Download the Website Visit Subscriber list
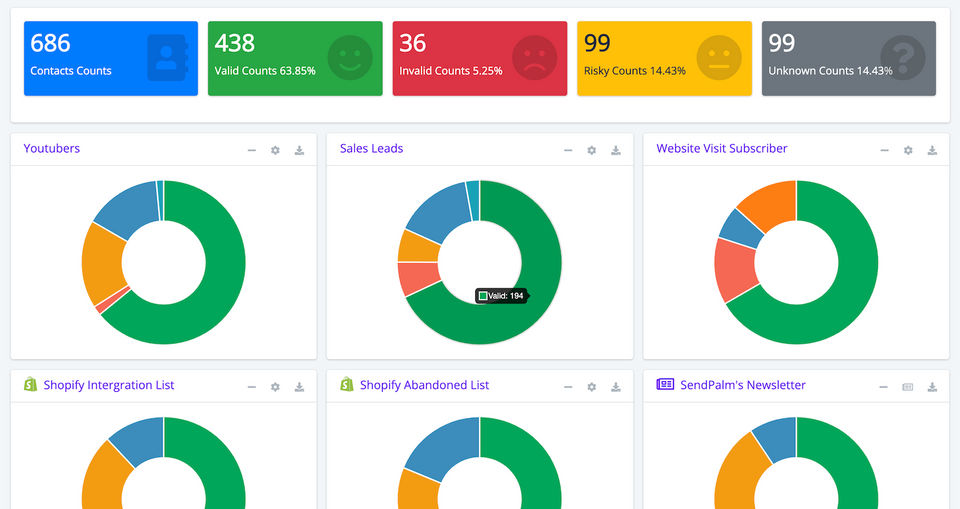The width and height of the screenshot is (960, 509). coord(932,150)
